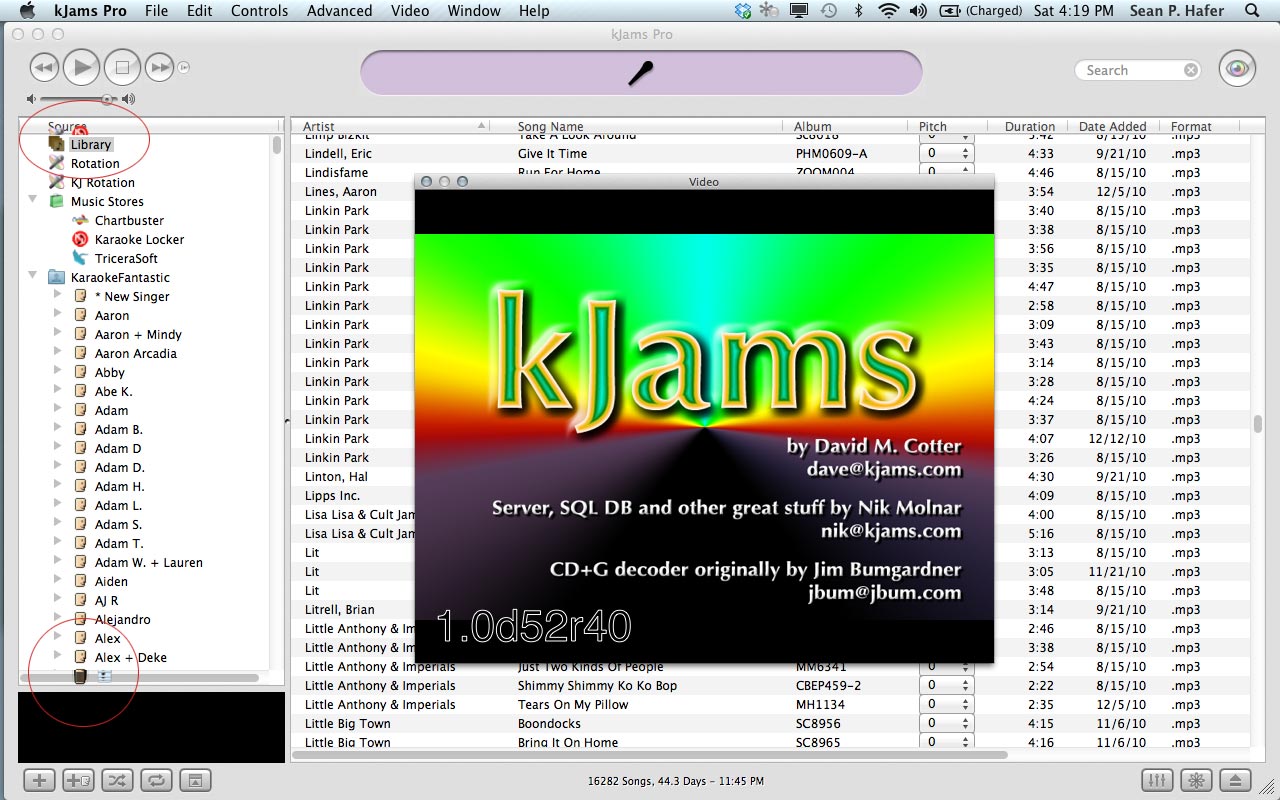Click the volume slider knob
This screenshot has width=1280, height=800.
point(107,99)
